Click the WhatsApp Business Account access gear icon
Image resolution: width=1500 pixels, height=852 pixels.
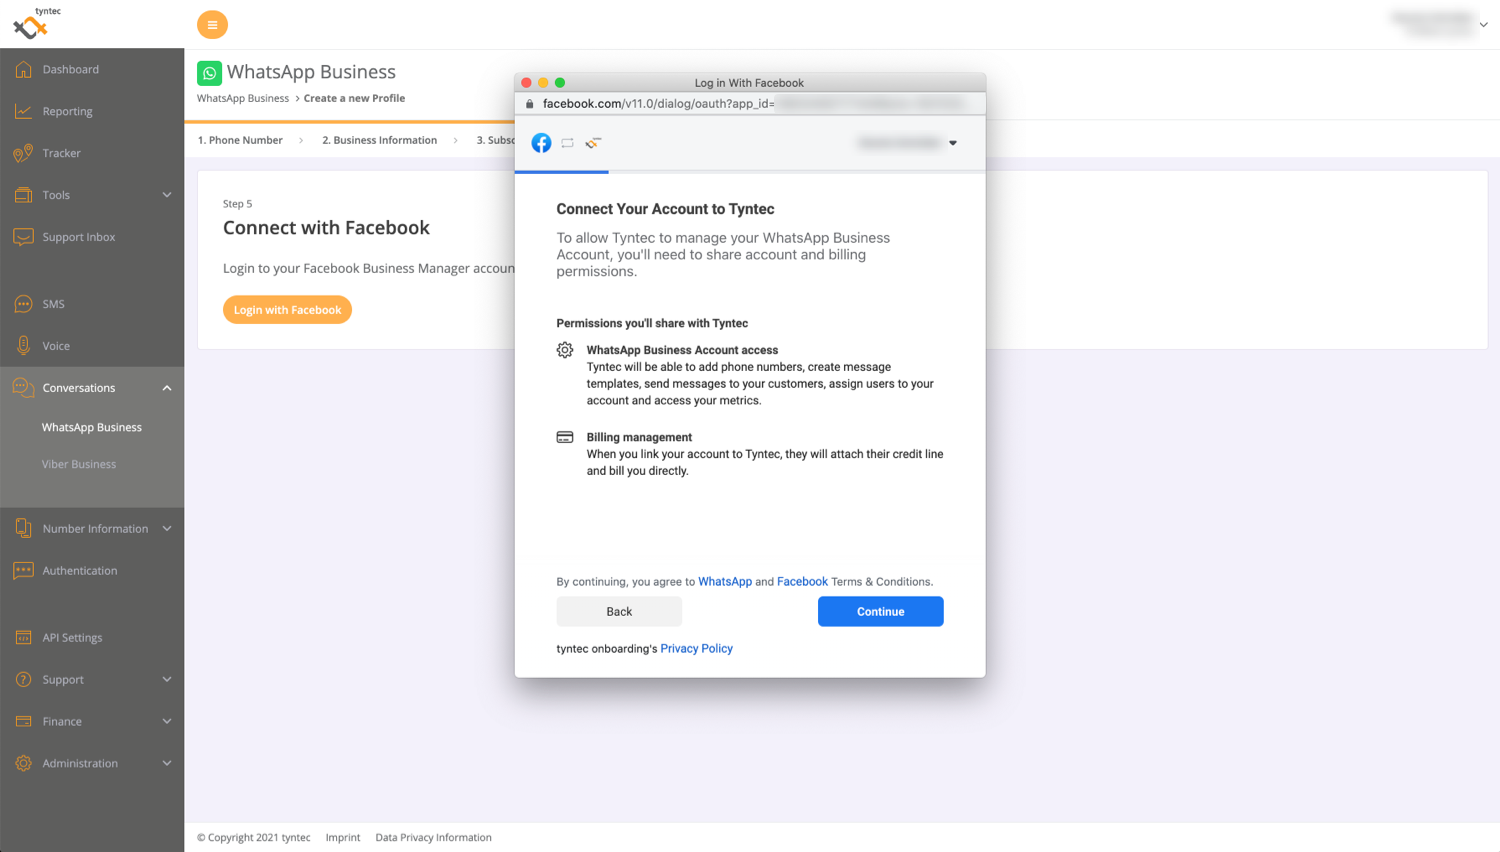(x=565, y=350)
